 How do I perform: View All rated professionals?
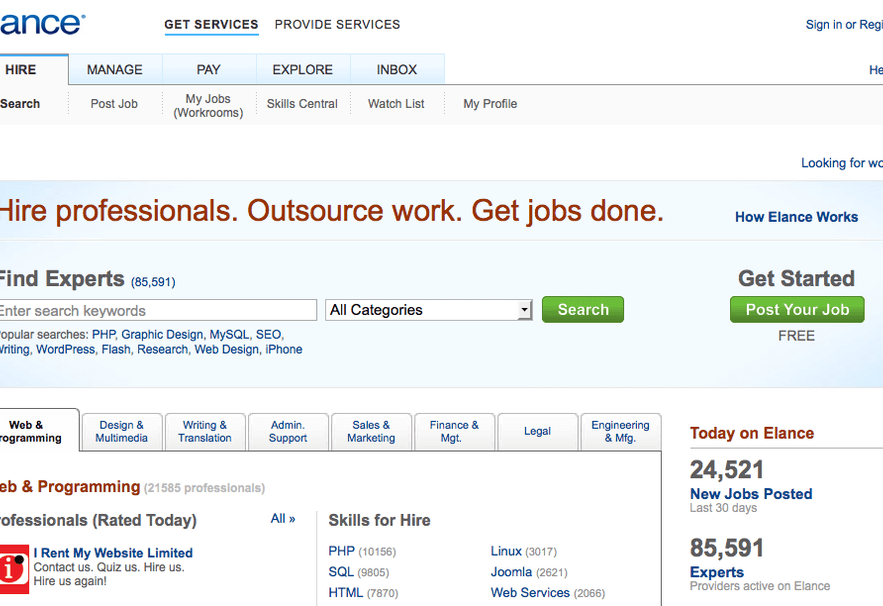click(x=283, y=519)
